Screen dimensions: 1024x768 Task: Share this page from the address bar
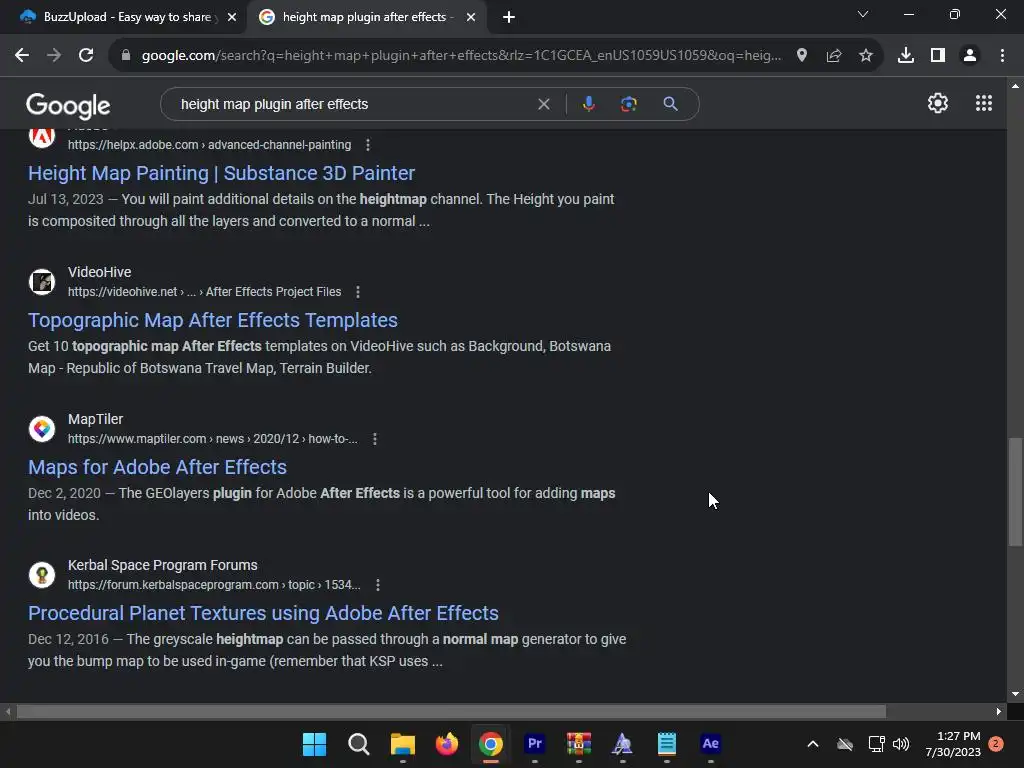point(834,56)
